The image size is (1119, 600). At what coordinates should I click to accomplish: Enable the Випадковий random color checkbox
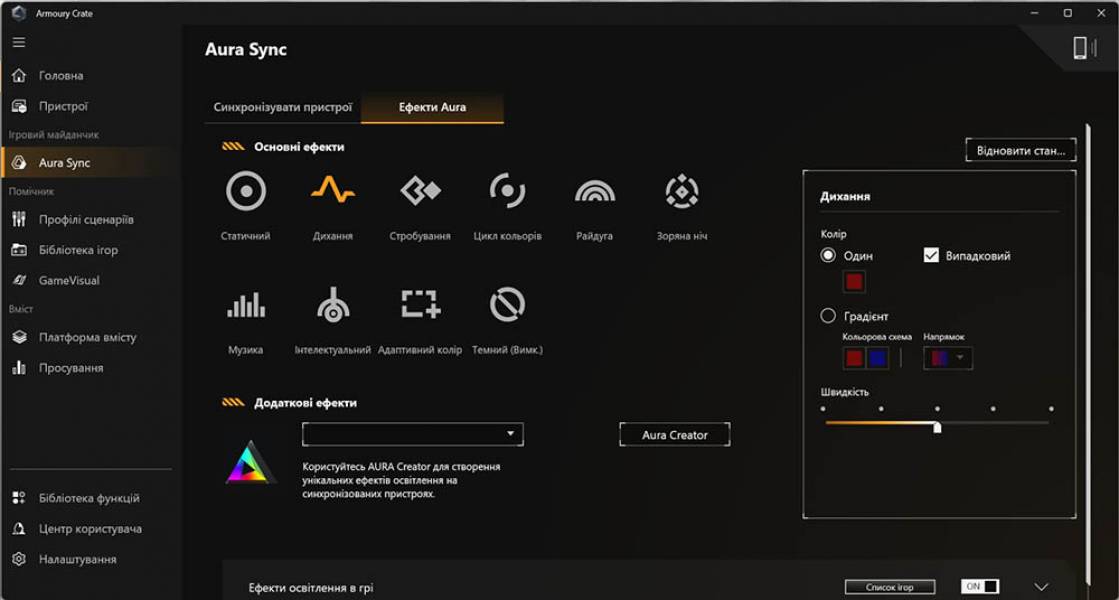click(931, 256)
